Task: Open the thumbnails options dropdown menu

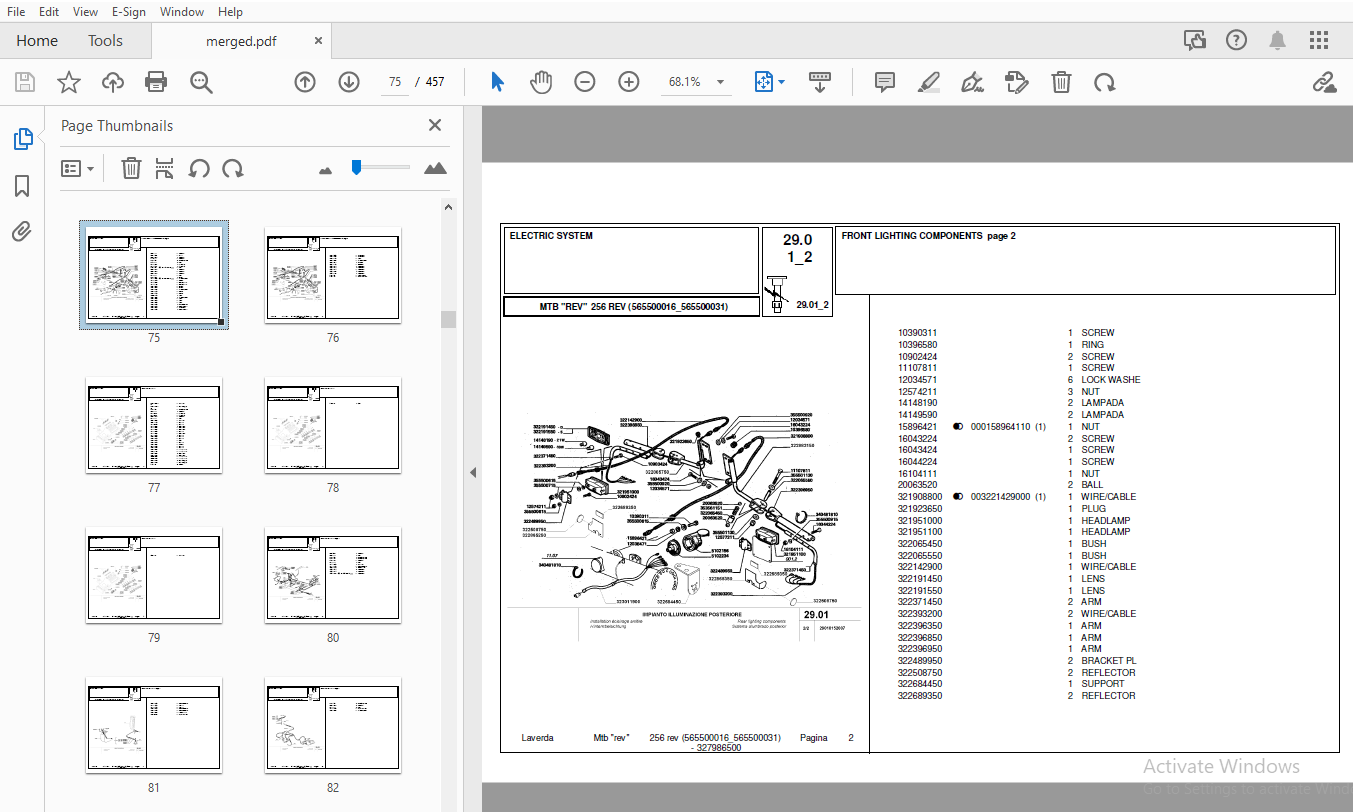Action: [x=78, y=168]
